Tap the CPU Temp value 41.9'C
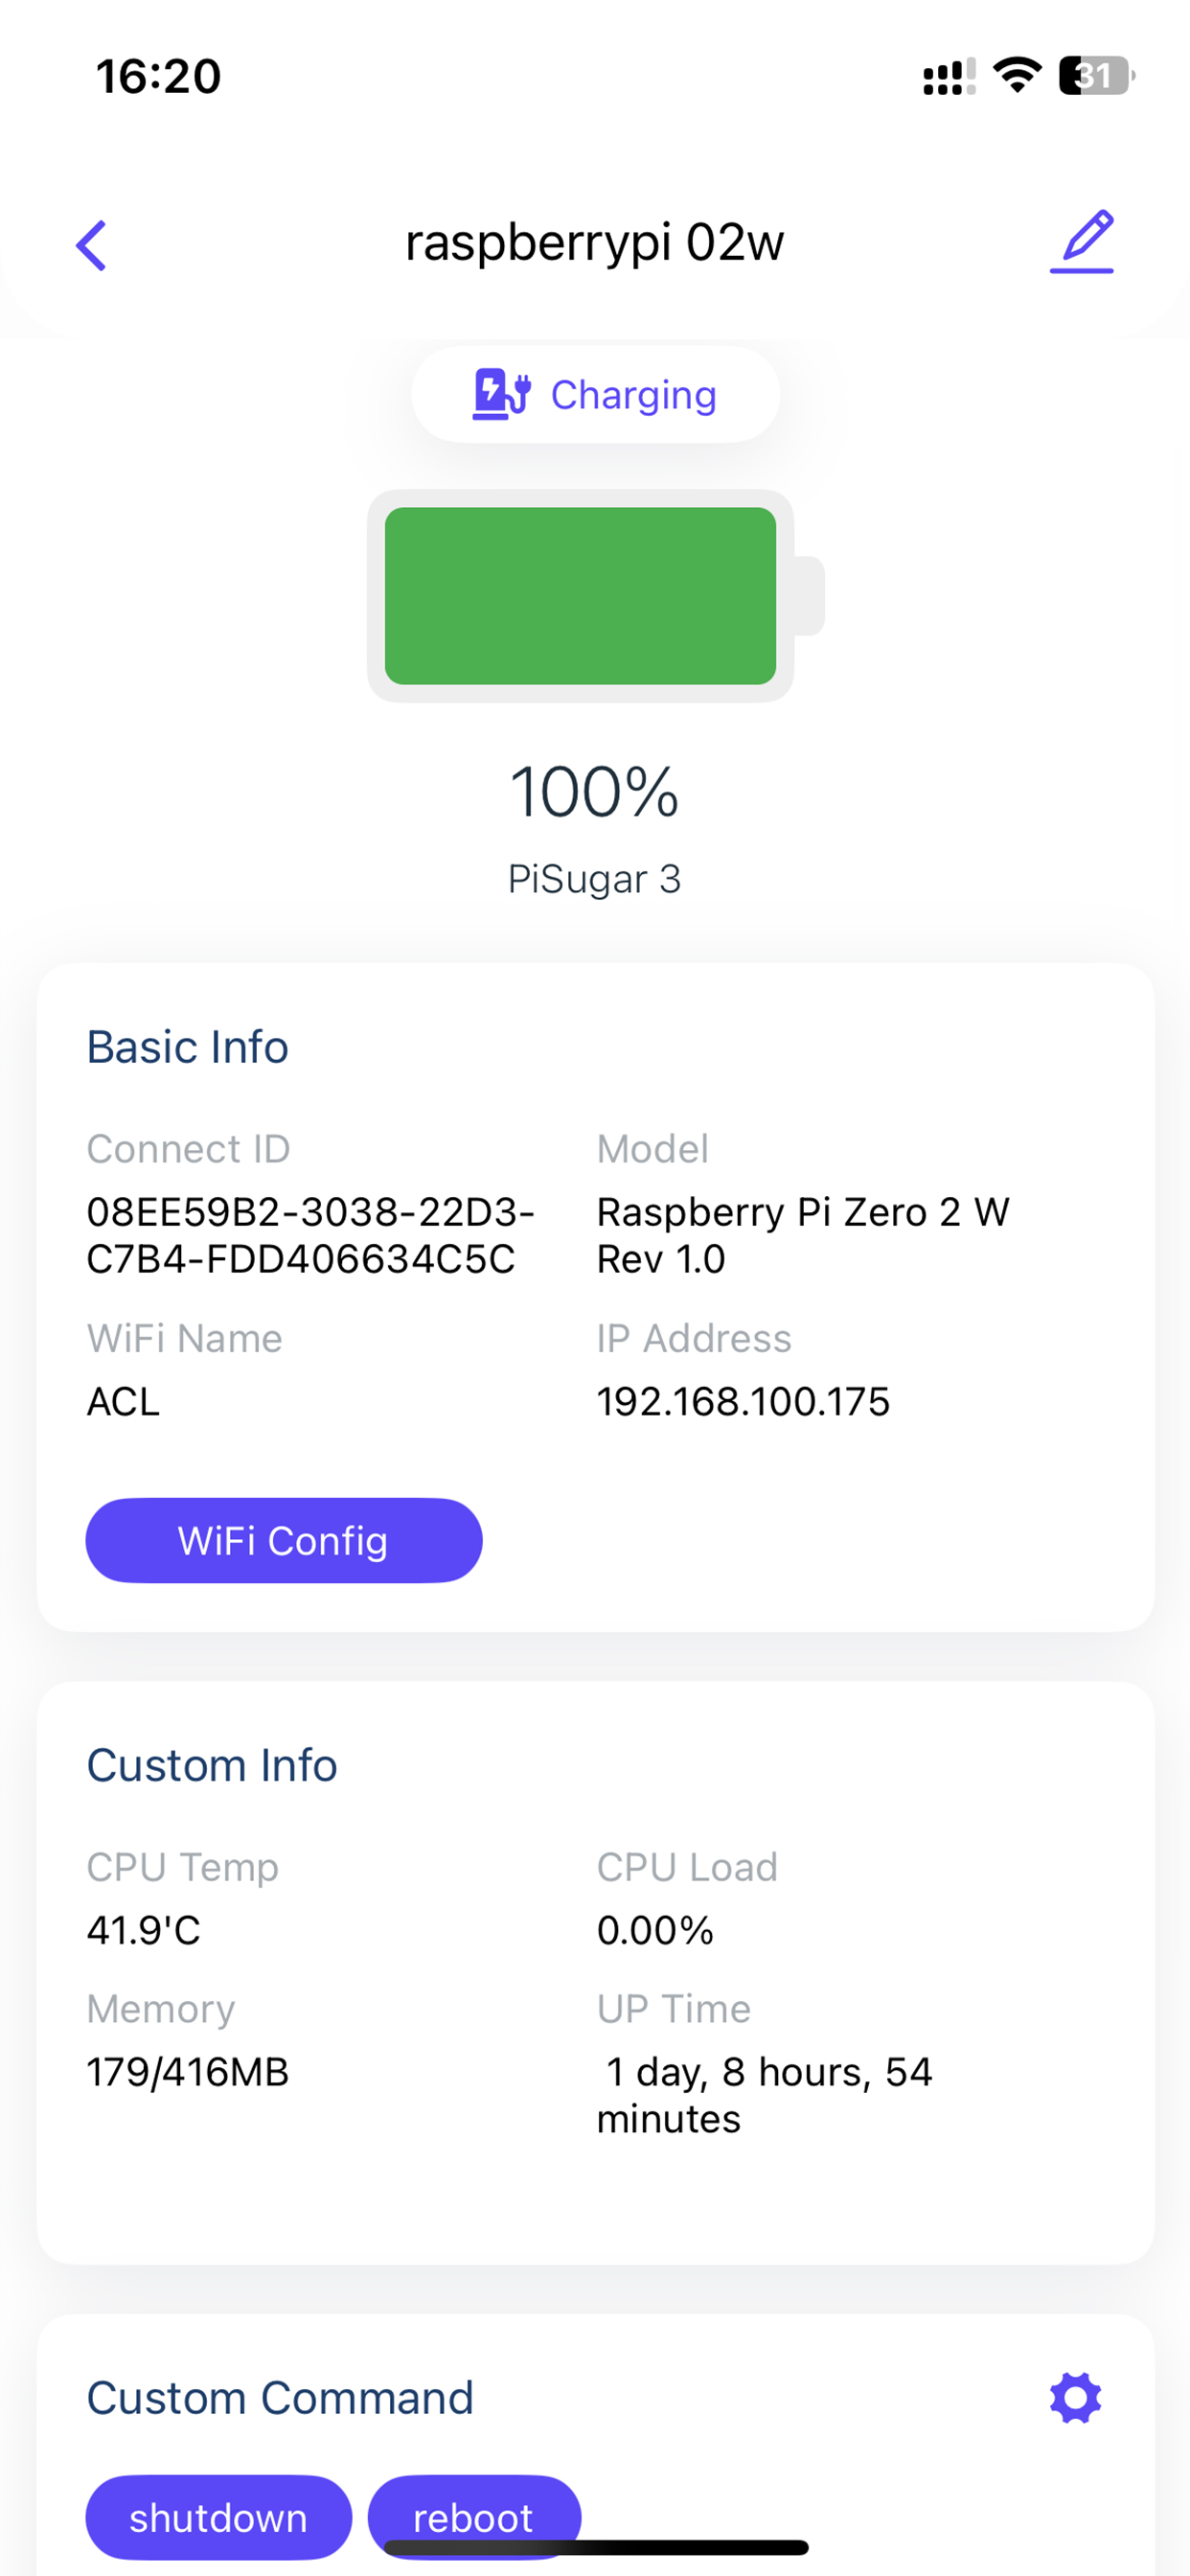 [x=144, y=1929]
